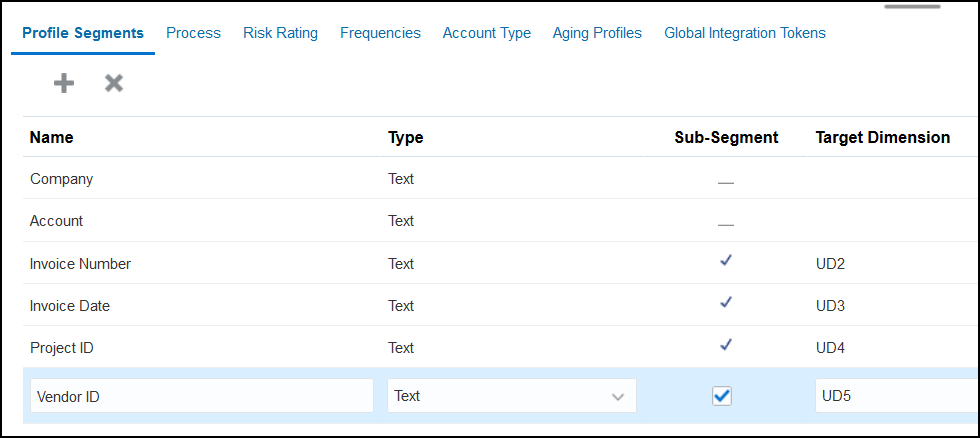Select the Company segment row
The height and width of the screenshot is (438, 980).
click(500, 179)
